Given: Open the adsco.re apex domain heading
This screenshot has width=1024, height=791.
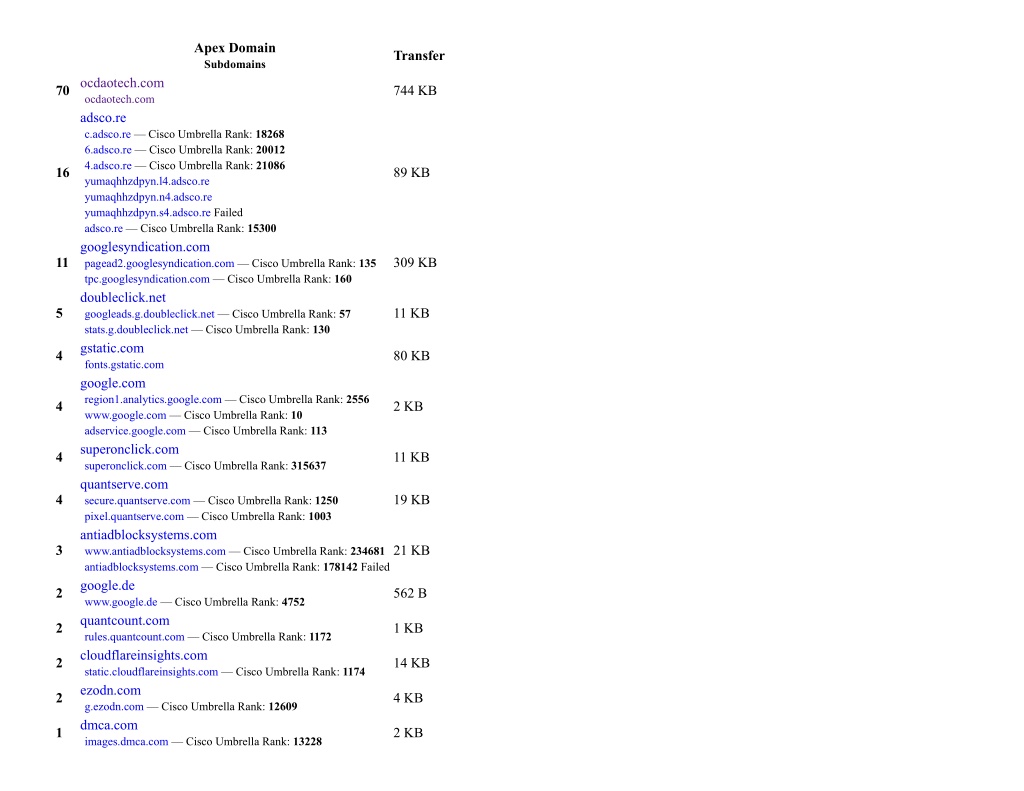Looking at the screenshot, I should click(x=103, y=118).
